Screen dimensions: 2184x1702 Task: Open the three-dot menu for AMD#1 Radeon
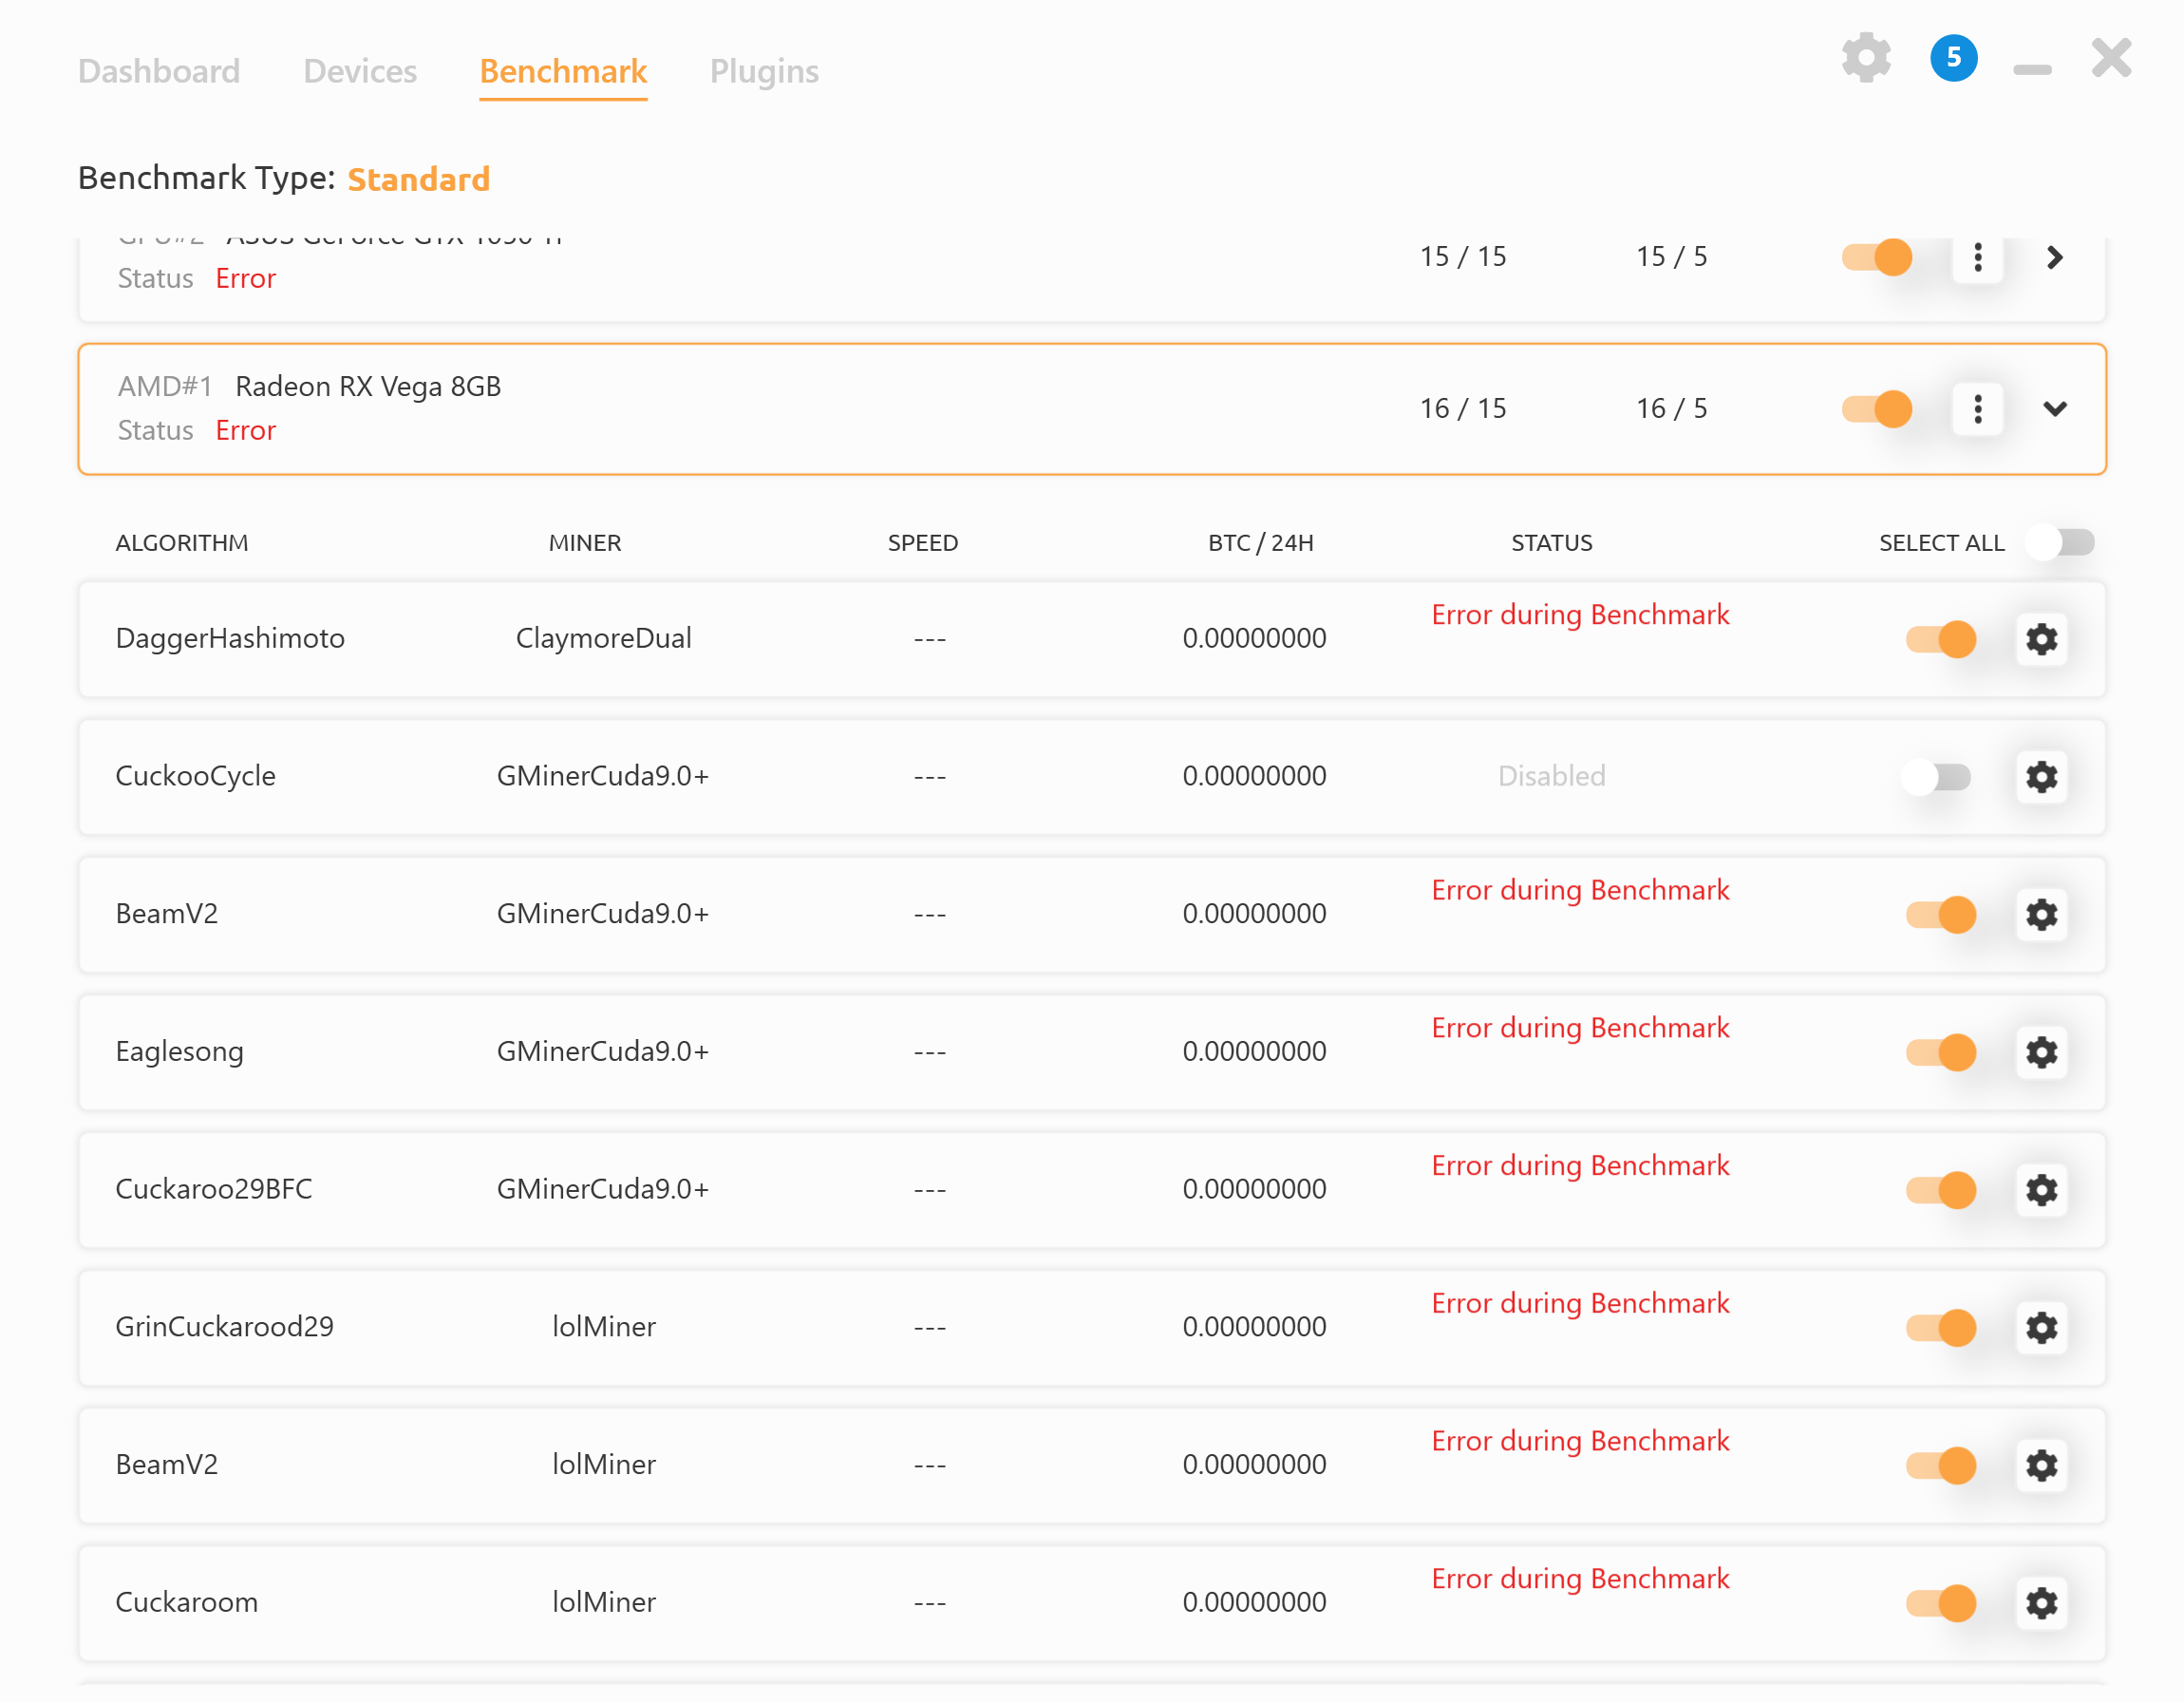click(x=1977, y=409)
